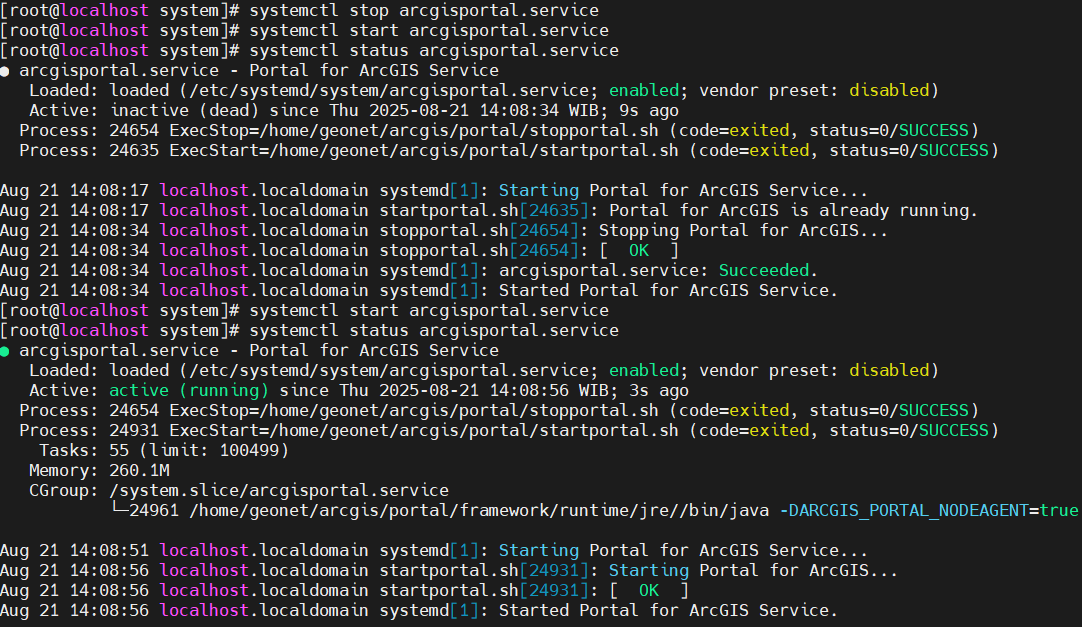Click the 'Aug 21 14:08:51' log timestamp

(x=74, y=550)
